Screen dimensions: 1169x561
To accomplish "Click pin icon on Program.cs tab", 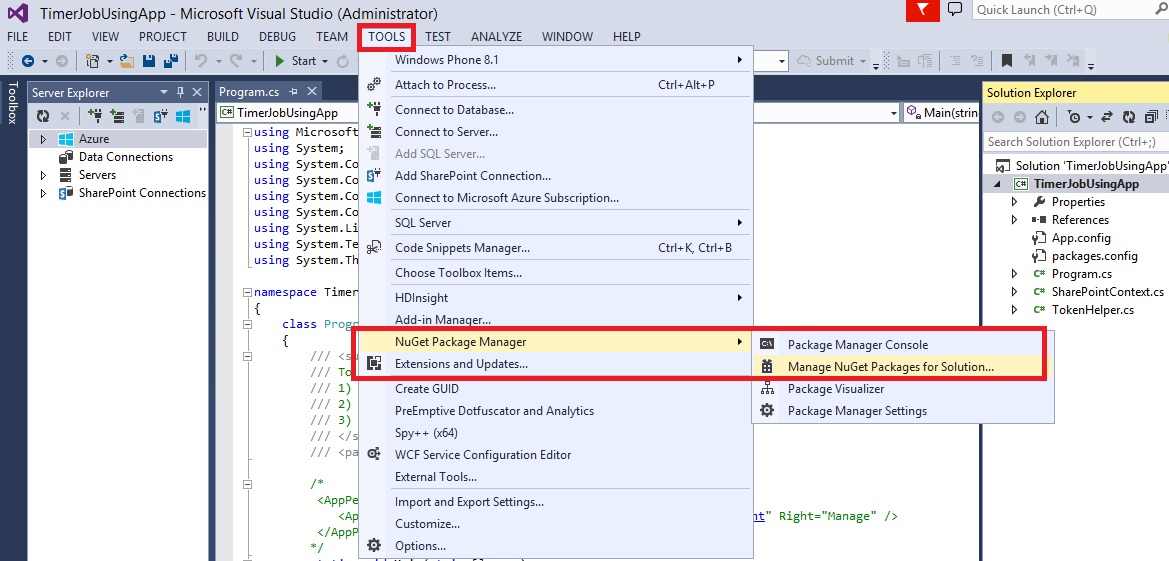I will coord(293,92).
